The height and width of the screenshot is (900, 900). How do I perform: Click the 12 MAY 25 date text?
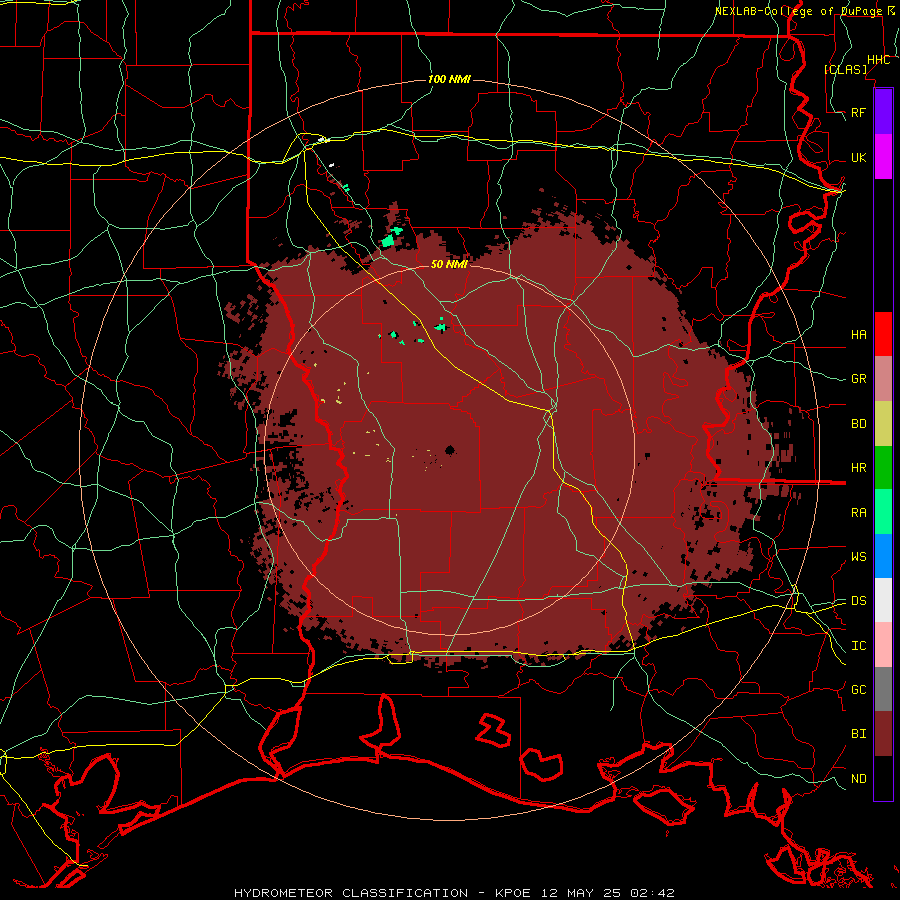point(581,893)
